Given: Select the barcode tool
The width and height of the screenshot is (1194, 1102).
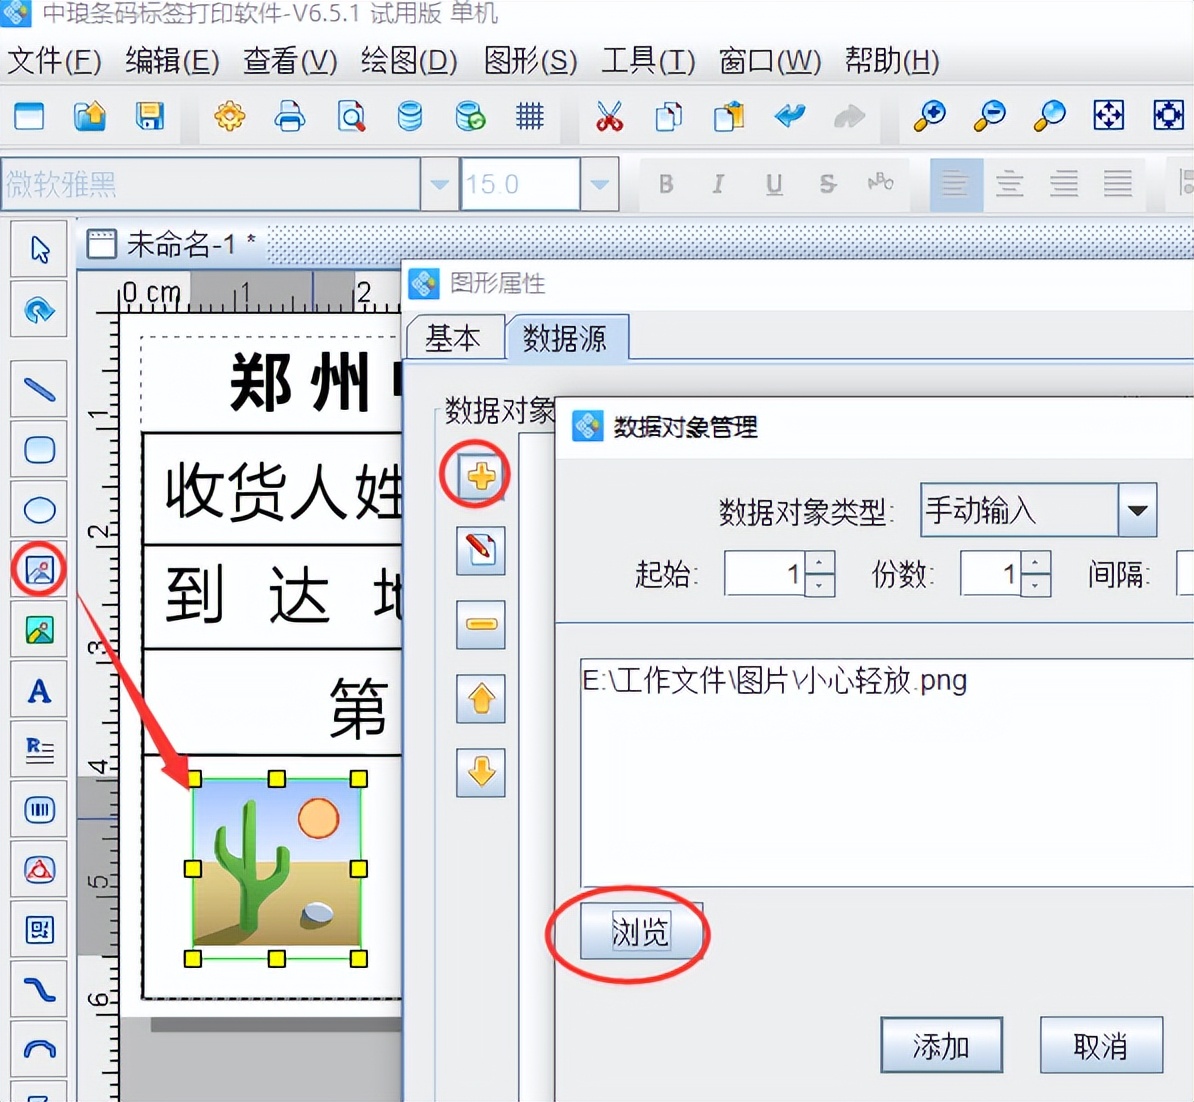Looking at the screenshot, I should (x=38, y=810).
